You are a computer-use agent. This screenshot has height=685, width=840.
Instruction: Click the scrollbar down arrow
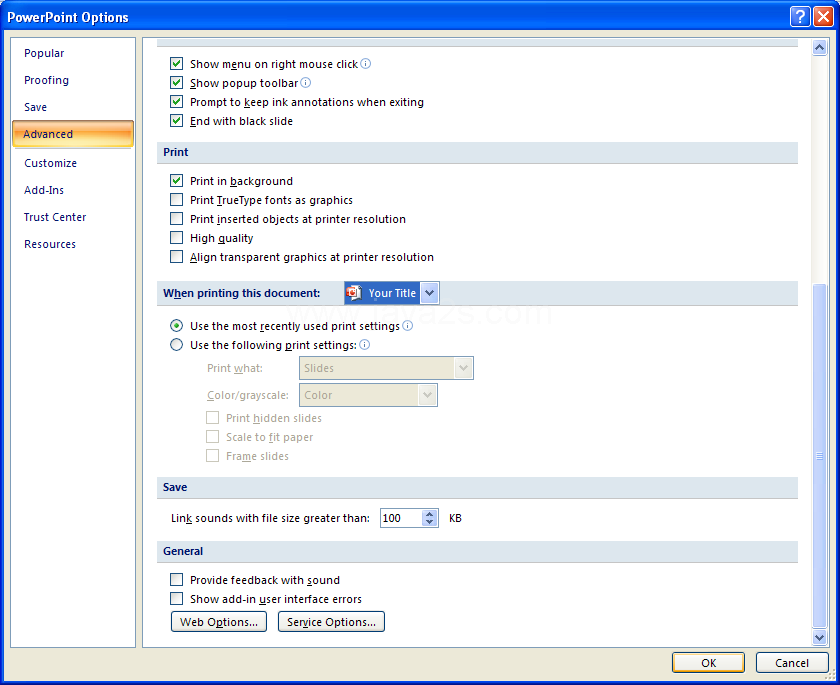[819, 637]
